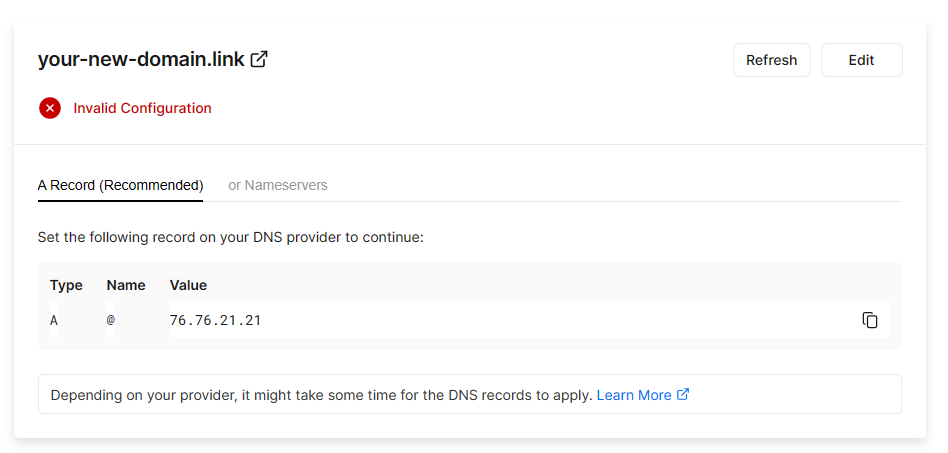Open the Learn More link

tap(634, 395)
